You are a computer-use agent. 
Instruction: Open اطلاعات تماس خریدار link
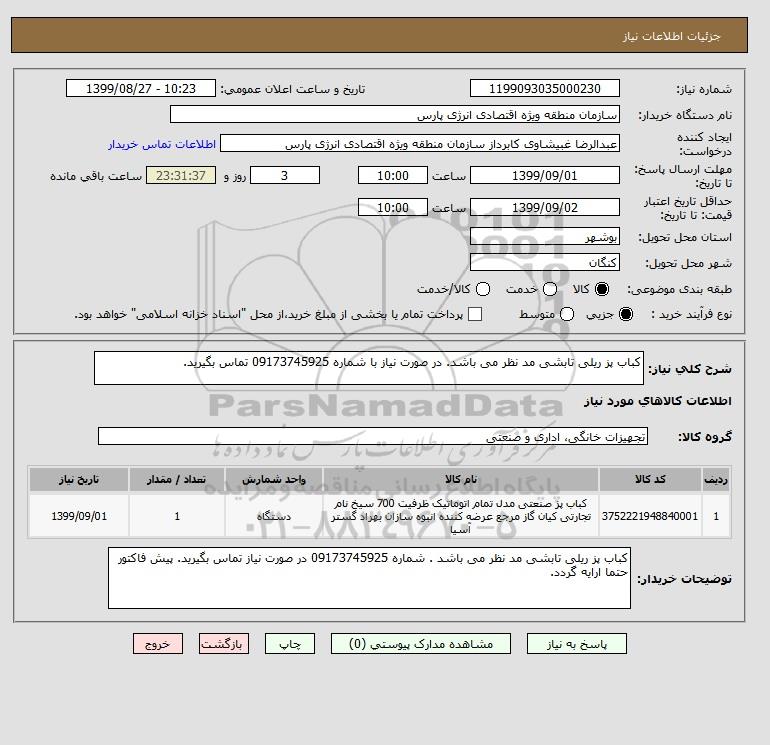pyautogui.click(x=162, y=144)
